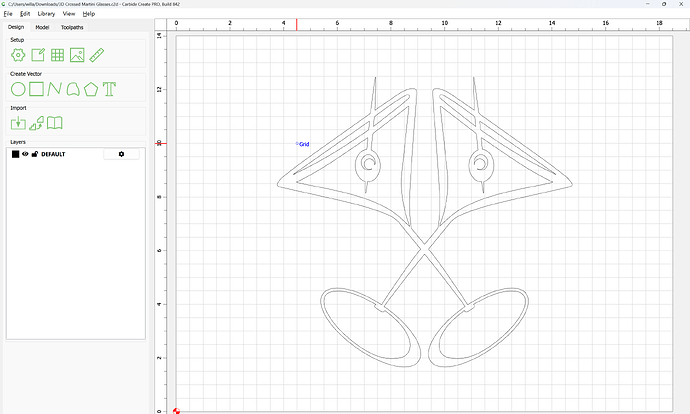This screenshot has height=414, width=690.
Task: Select the Polyline curve tool
Action: pyautogui.click(x=54, y=89)
